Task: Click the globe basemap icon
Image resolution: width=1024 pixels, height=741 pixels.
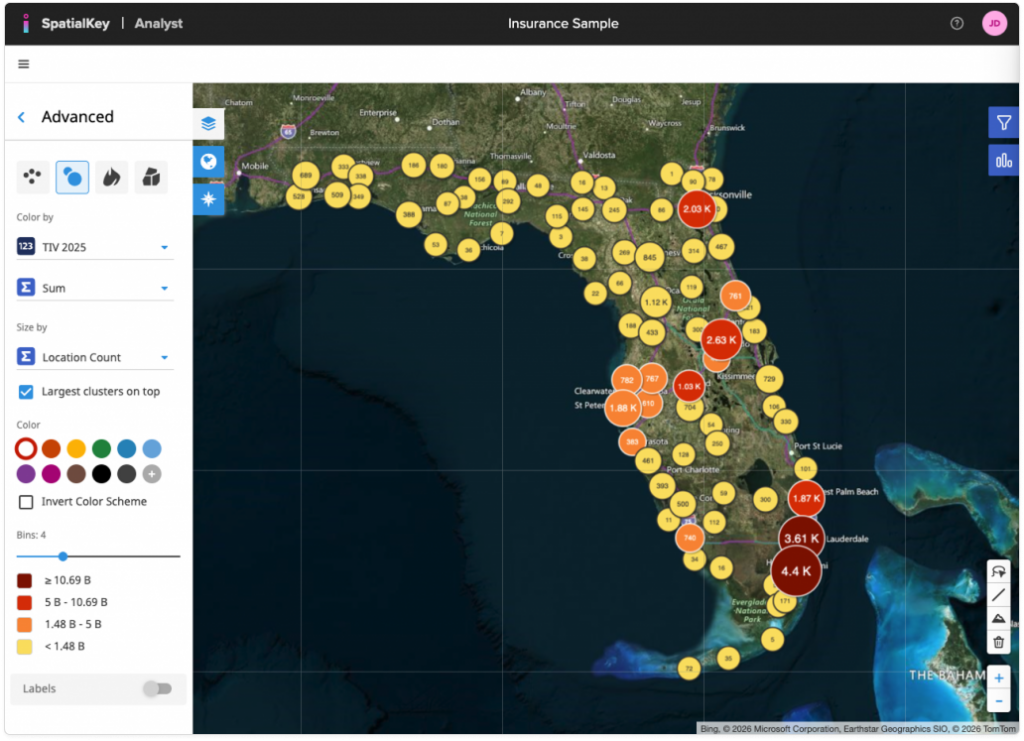Action: pos(208,161)
